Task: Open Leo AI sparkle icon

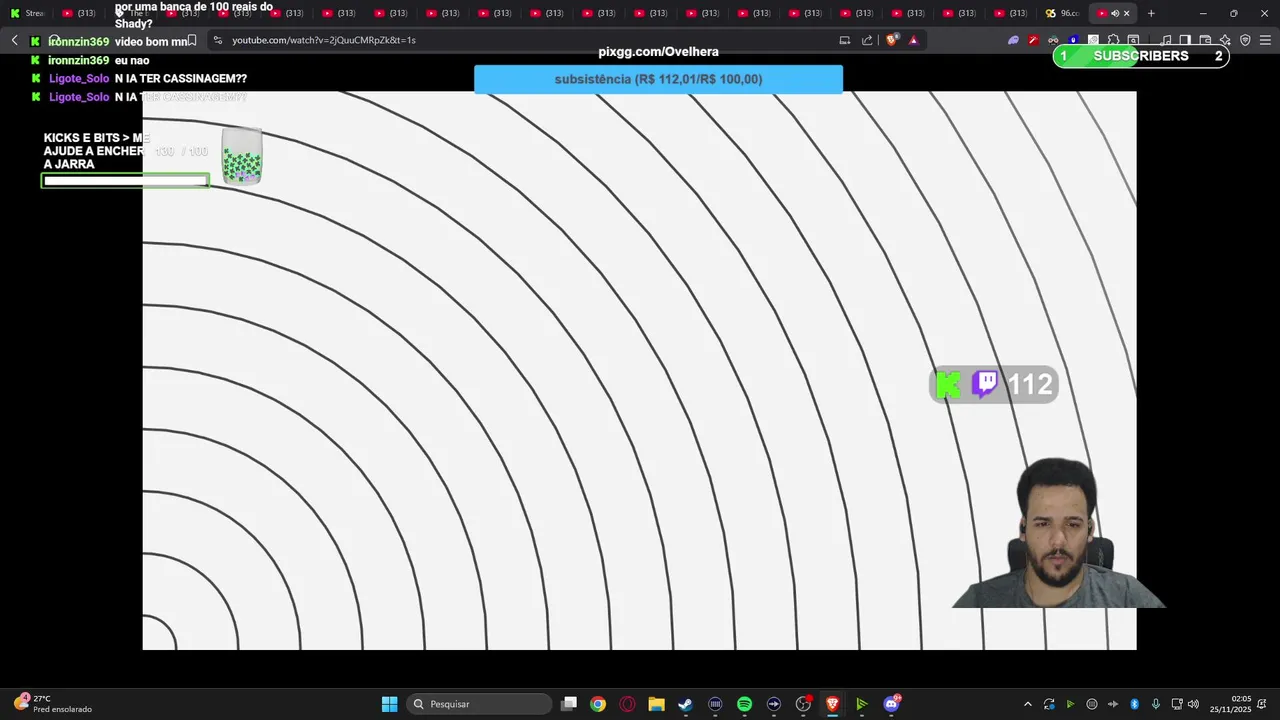Action: (x=1225, y=40)
